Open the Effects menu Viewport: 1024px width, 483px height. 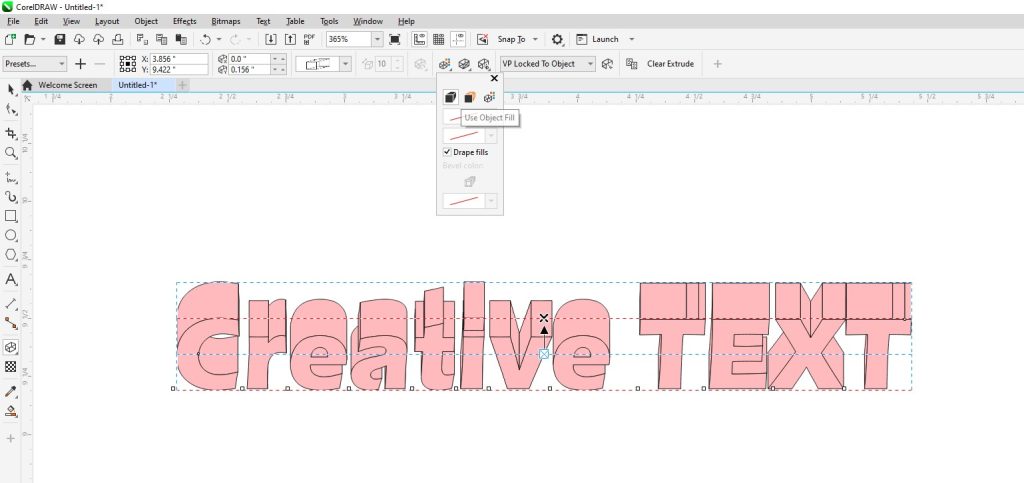pos(184,21)
